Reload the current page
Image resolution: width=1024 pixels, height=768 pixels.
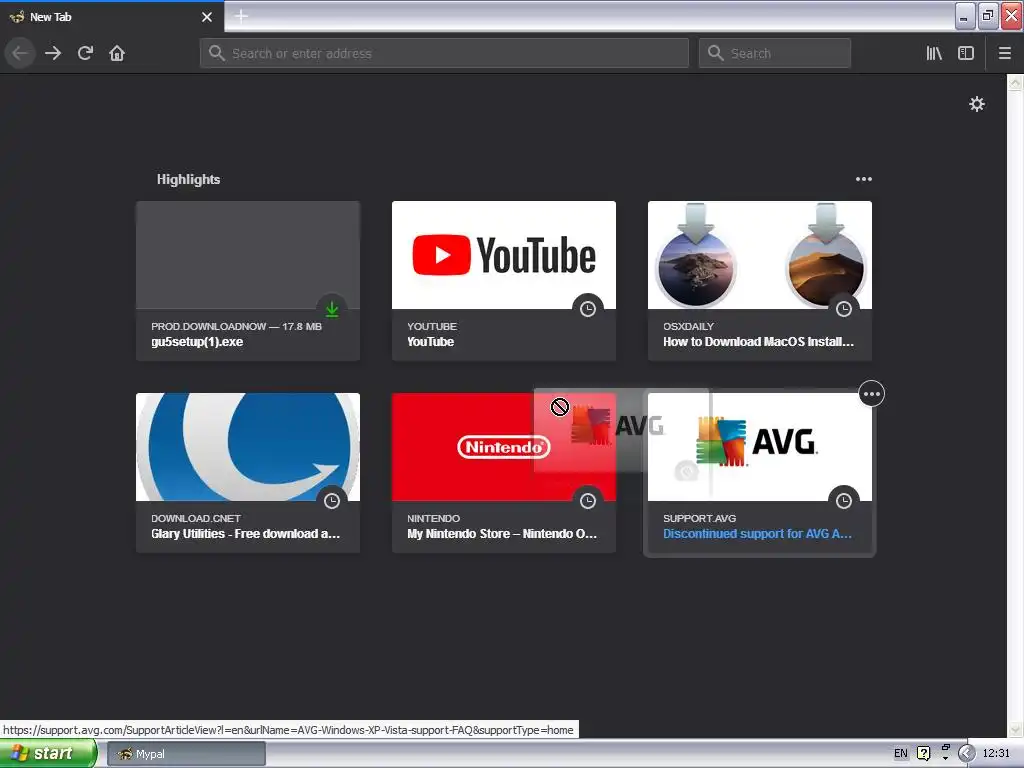tap(85, 53)
